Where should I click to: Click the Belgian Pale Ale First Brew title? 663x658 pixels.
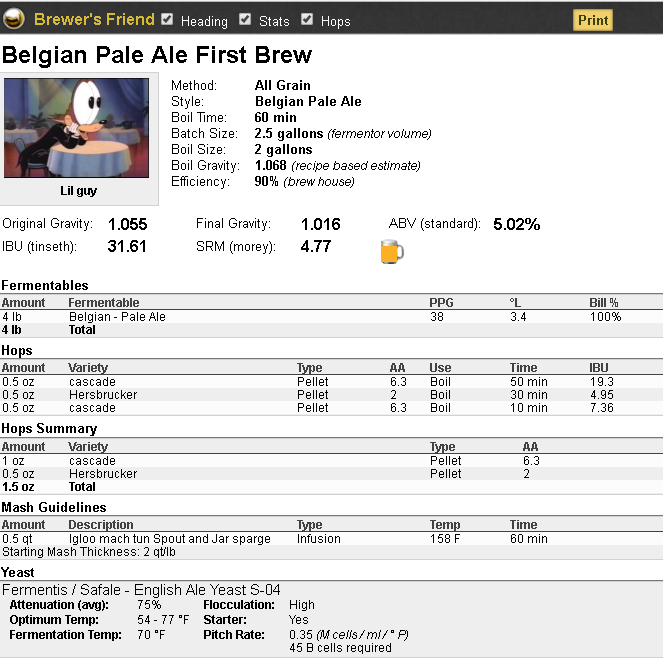(157, 55)
